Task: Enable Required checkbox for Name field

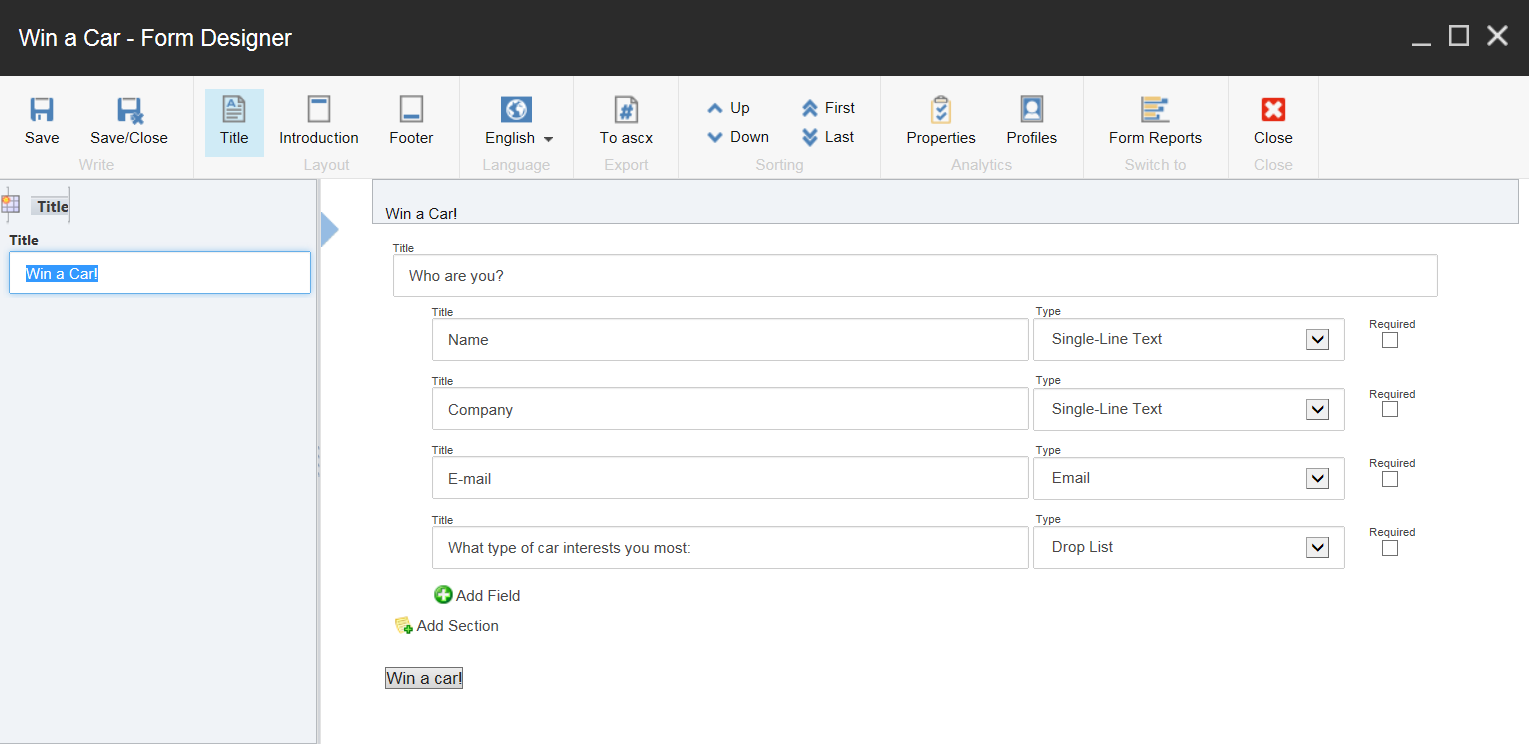Action: 1390,340
